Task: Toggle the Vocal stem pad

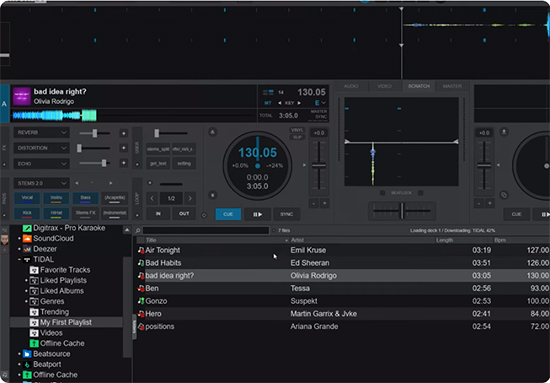Action: [x=27, y=198]
